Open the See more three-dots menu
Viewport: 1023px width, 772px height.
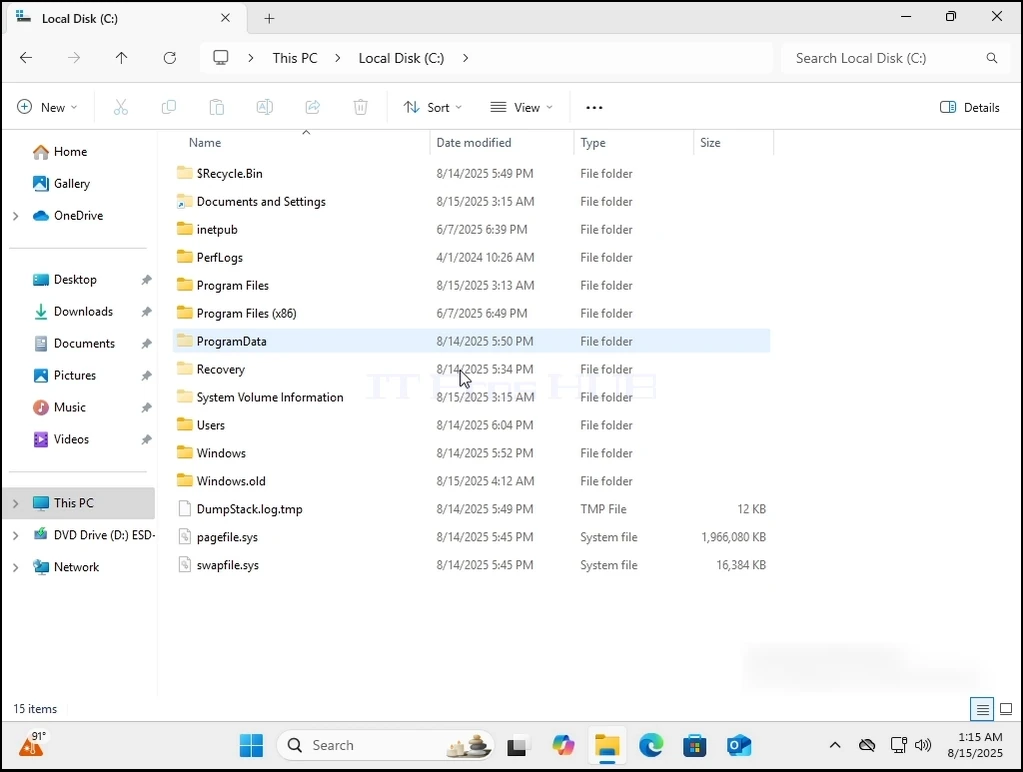coord(594,108)
